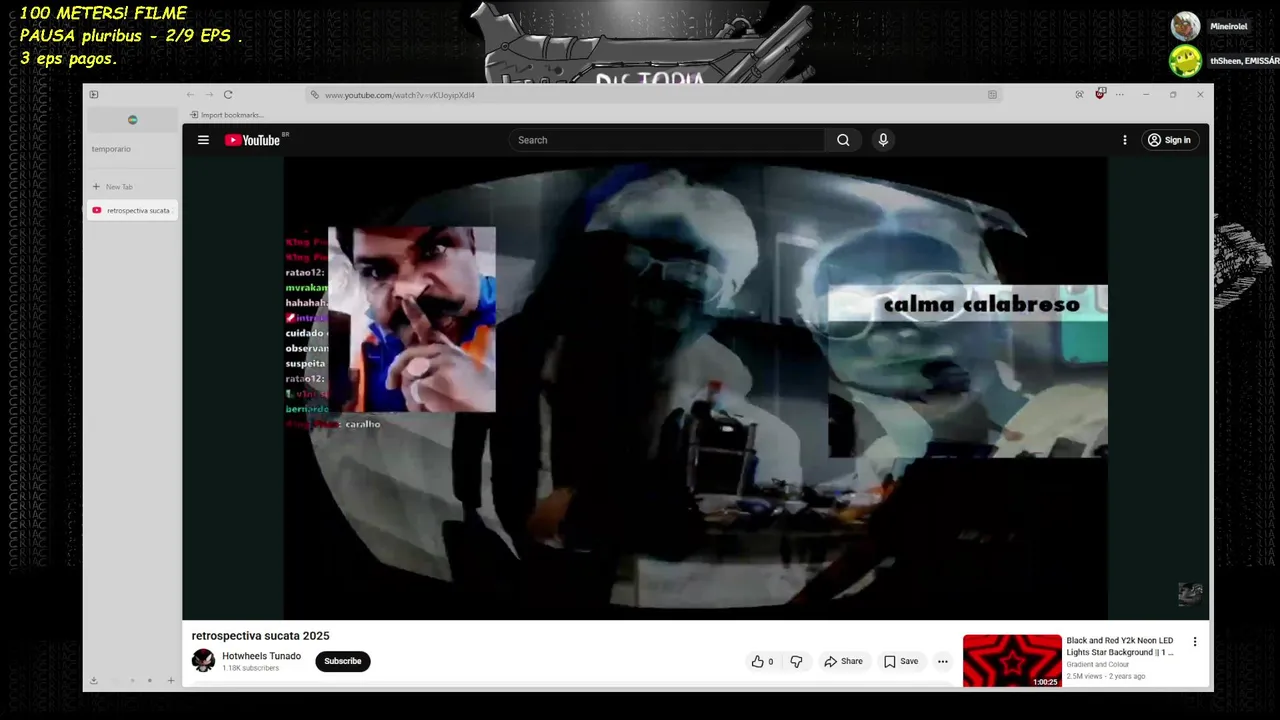Click the video title retrospectiva sucata 2025

pyautogui.click(x=261, y=636)
